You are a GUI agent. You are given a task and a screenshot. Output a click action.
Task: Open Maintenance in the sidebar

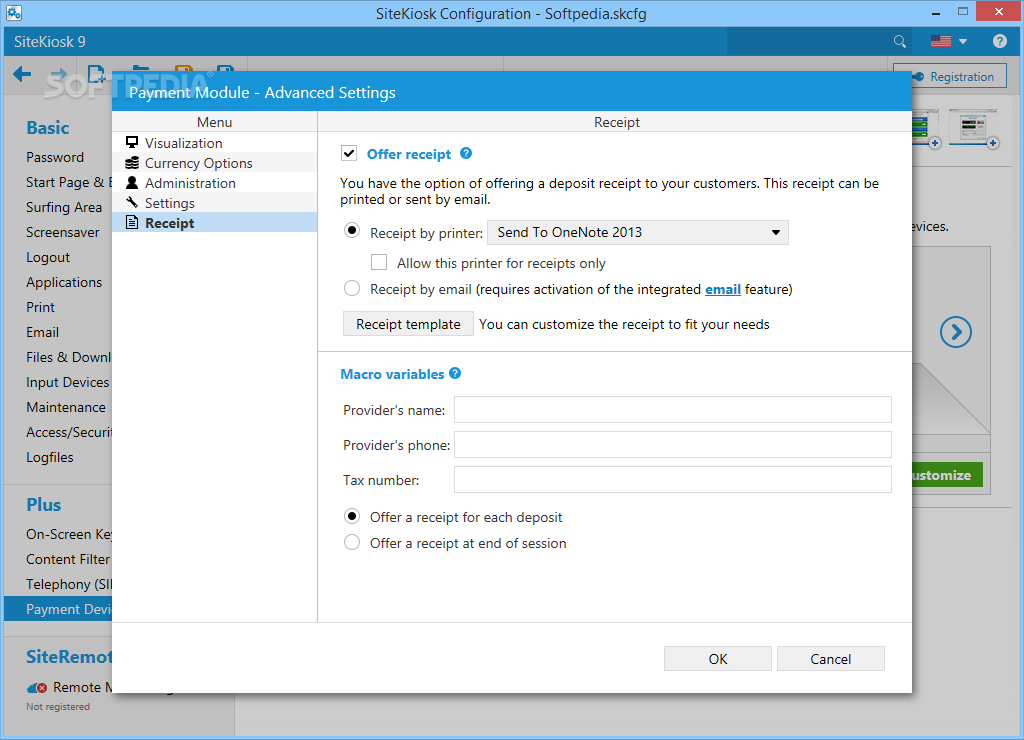(x=66, y=407)
